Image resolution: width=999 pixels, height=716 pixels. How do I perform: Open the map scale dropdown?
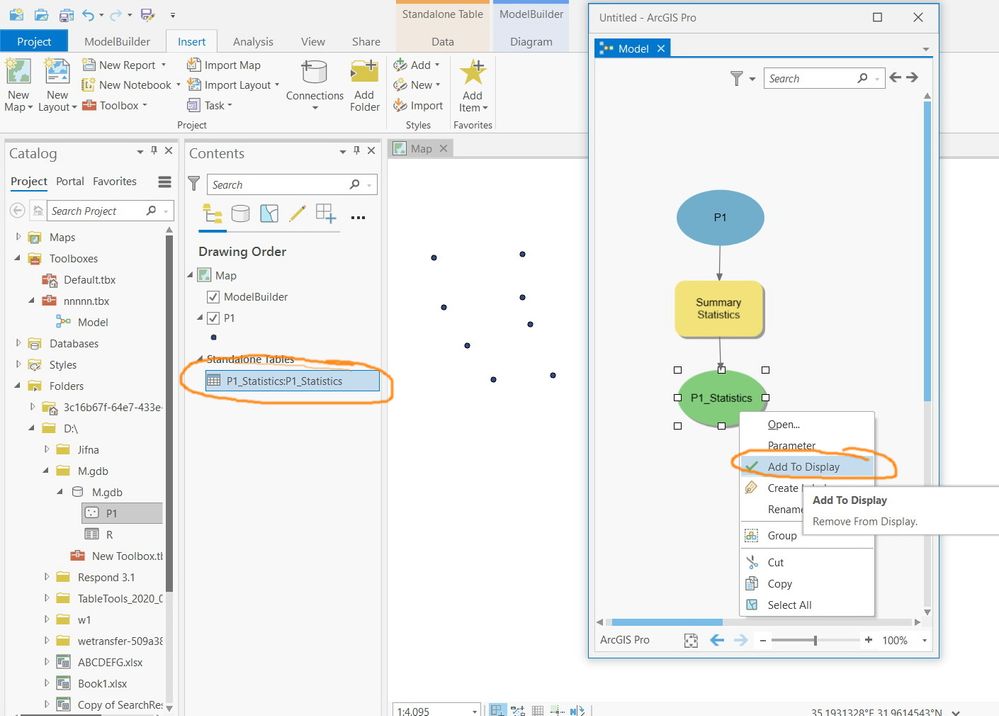tap(474, 710)
